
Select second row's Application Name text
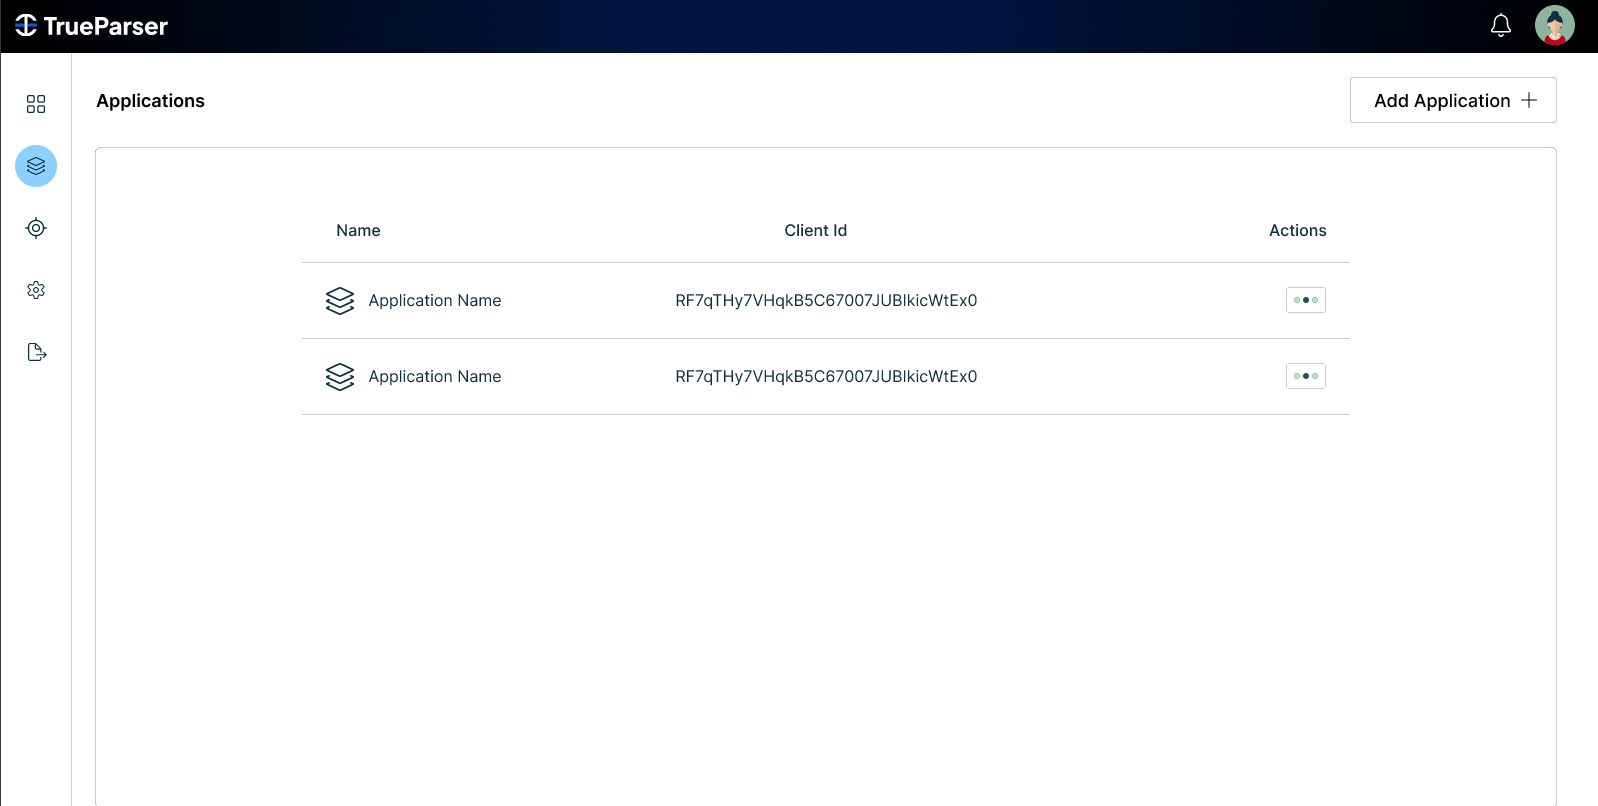click(435, 376)
